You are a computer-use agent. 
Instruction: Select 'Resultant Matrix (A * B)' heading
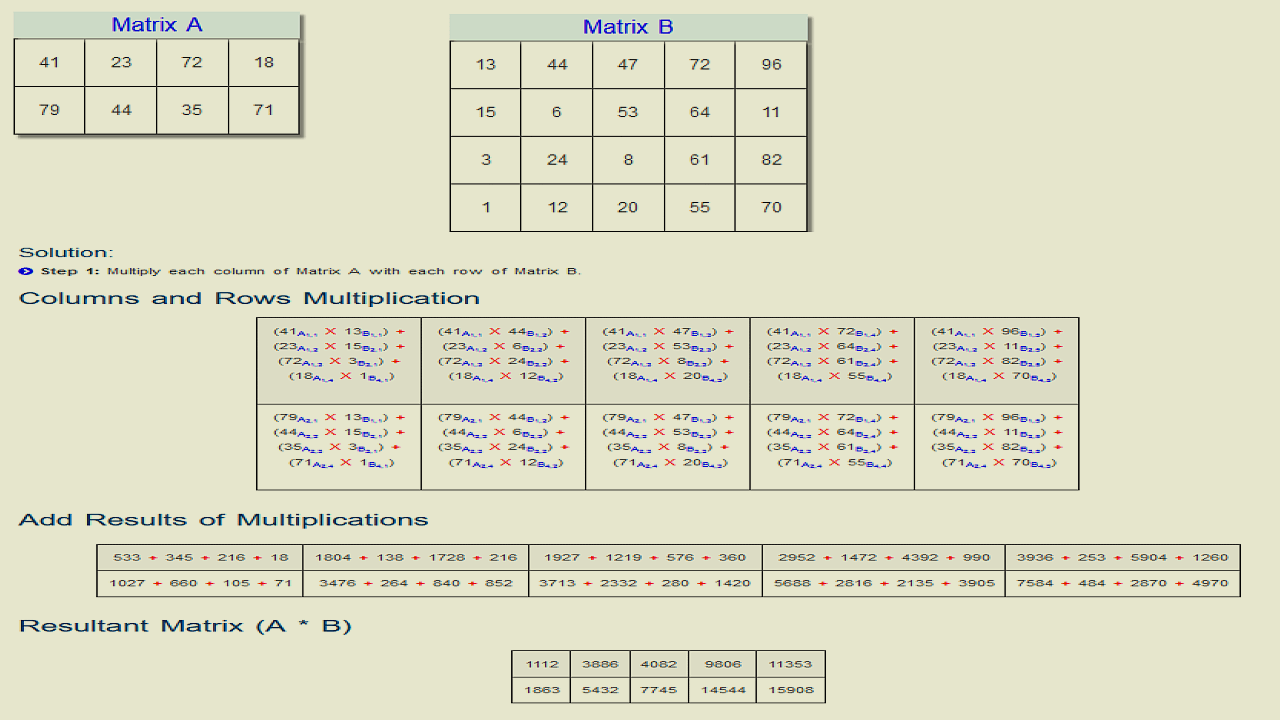pyautogui.click(x=186, y=626)
